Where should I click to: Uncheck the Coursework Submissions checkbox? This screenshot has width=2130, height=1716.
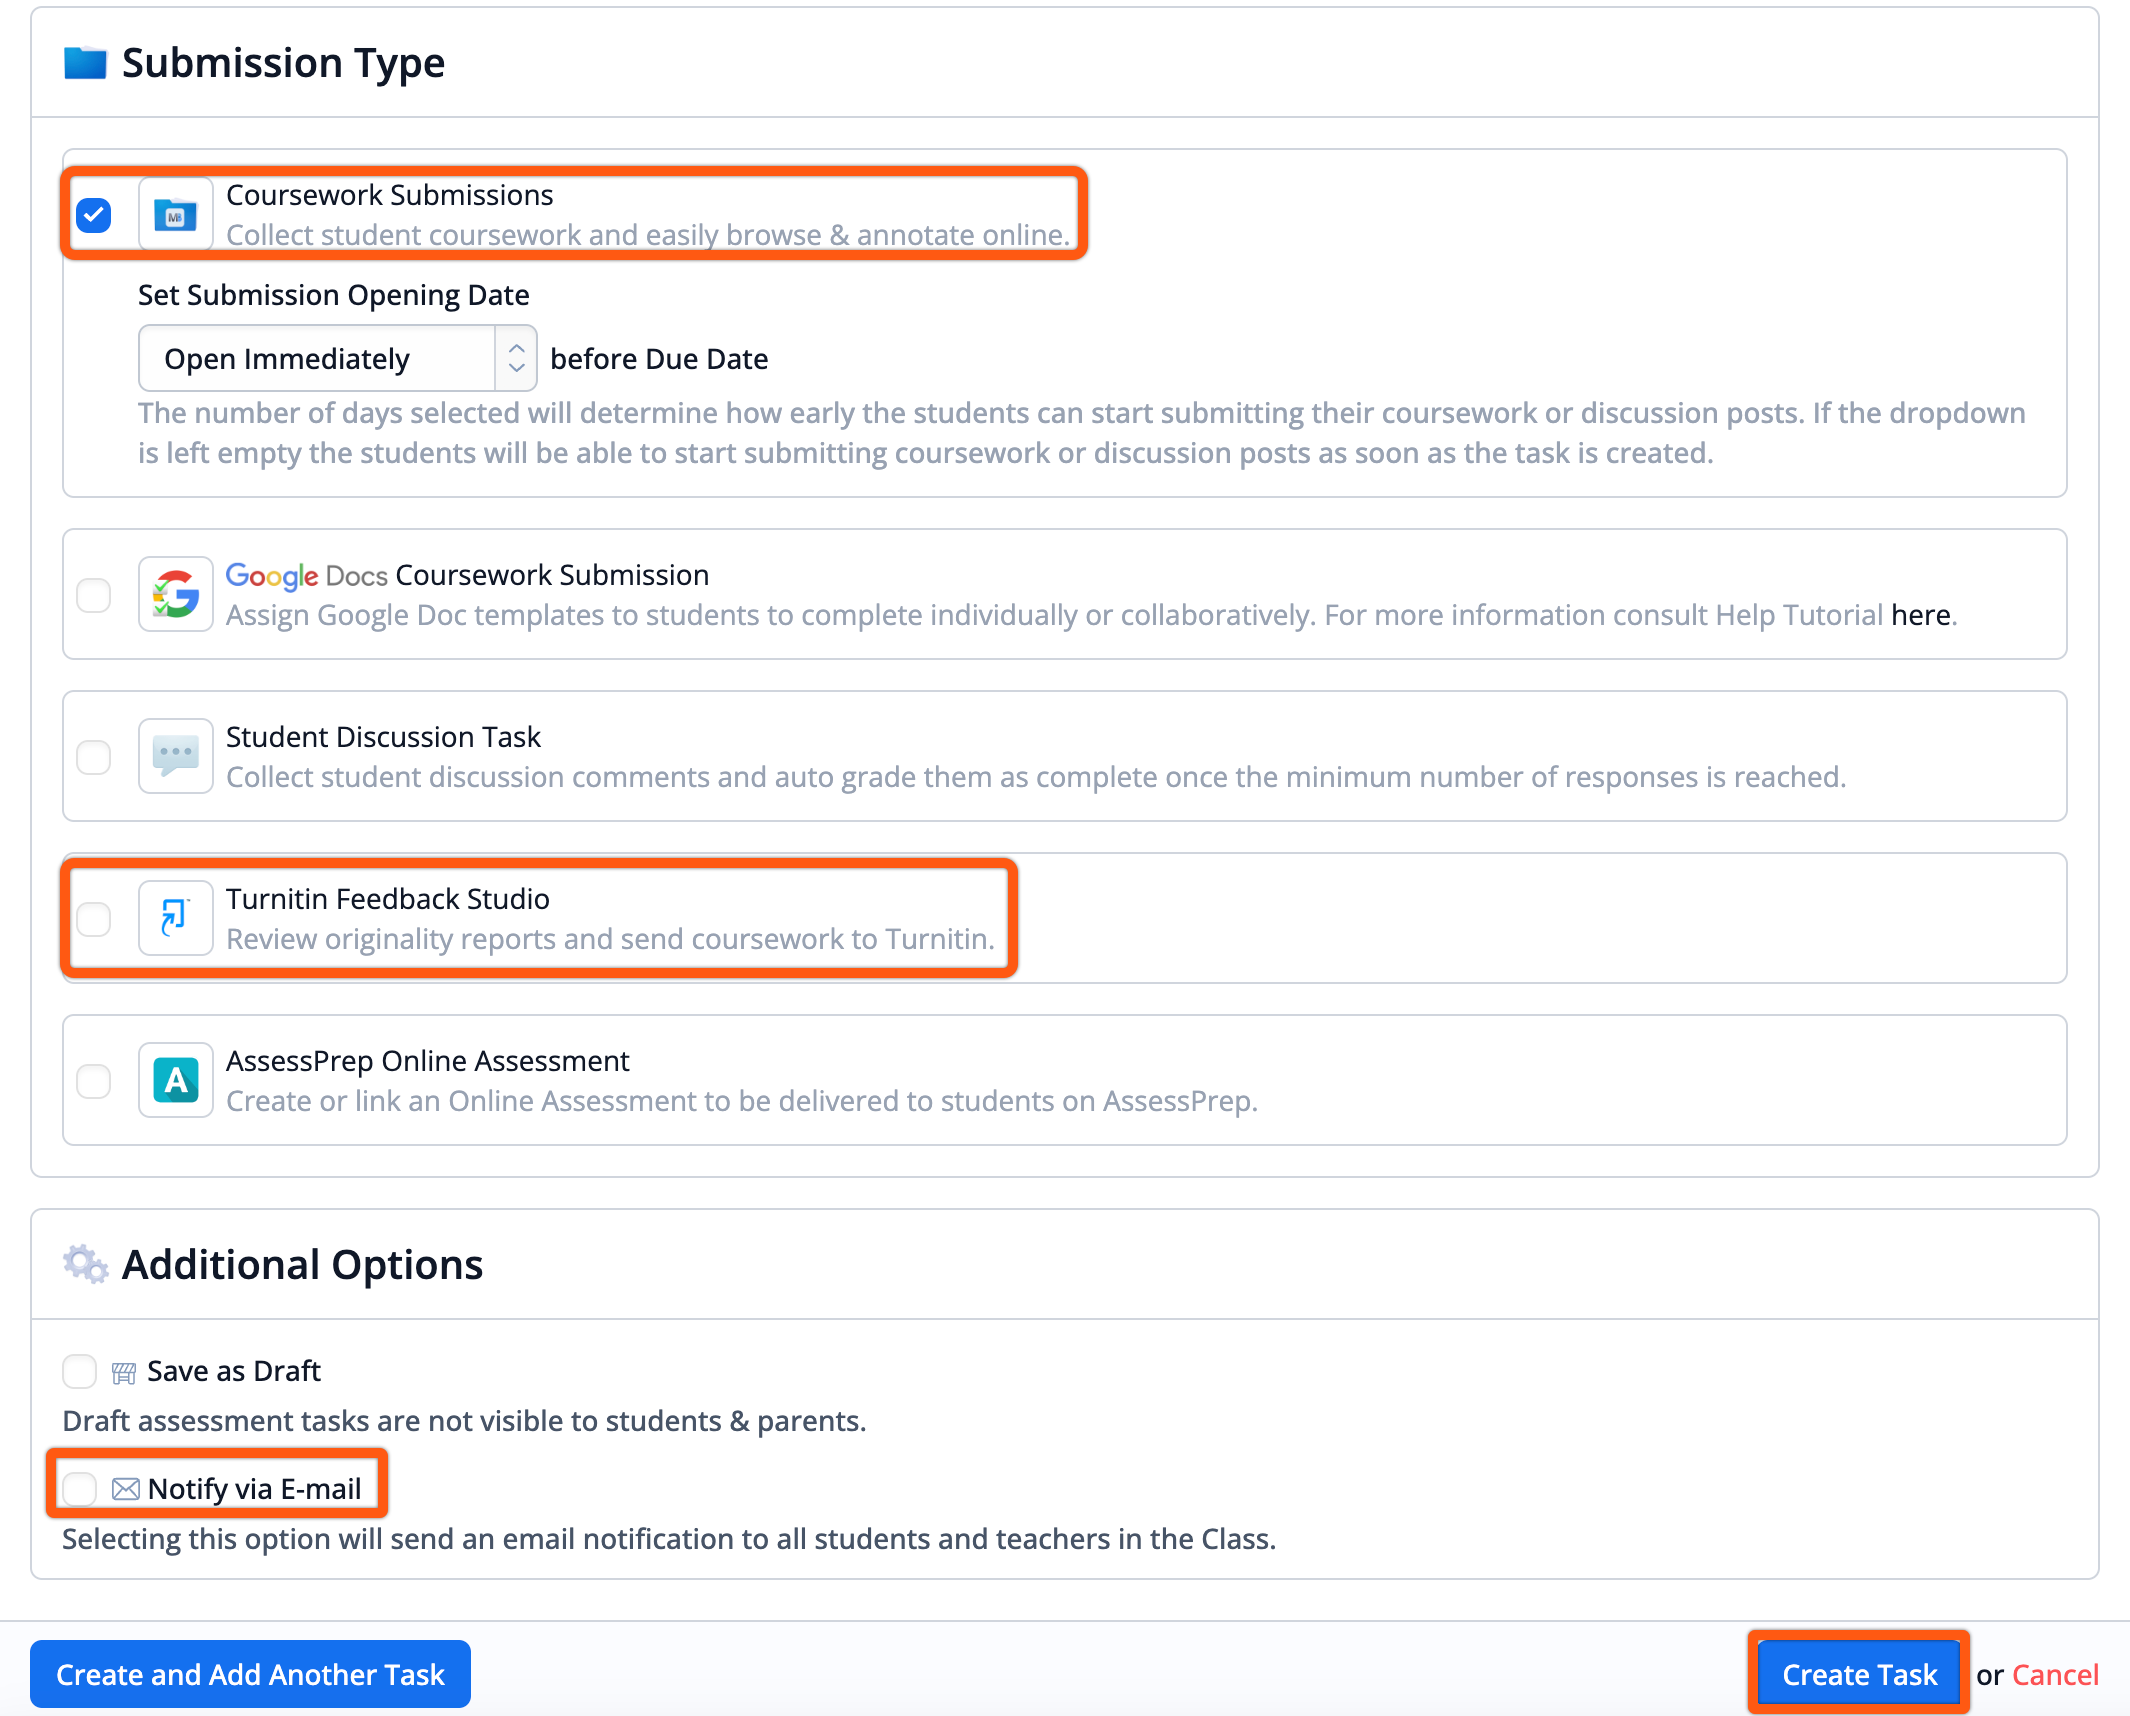pos(94,215)
